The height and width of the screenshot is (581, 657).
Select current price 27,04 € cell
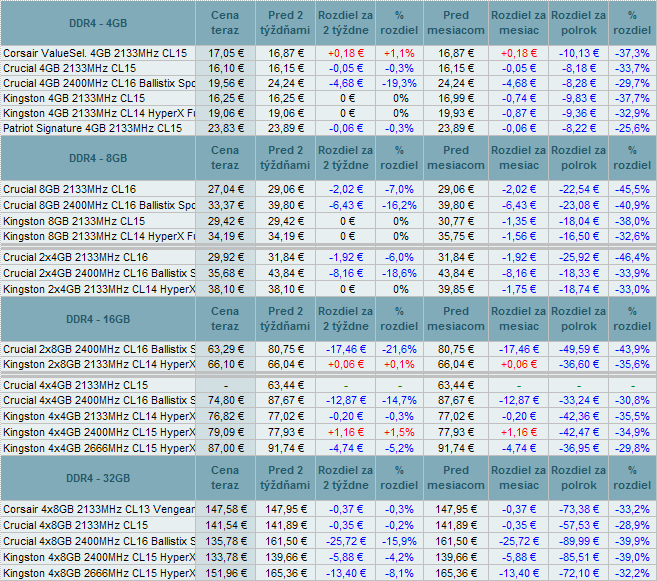click(x=225, y=189)
